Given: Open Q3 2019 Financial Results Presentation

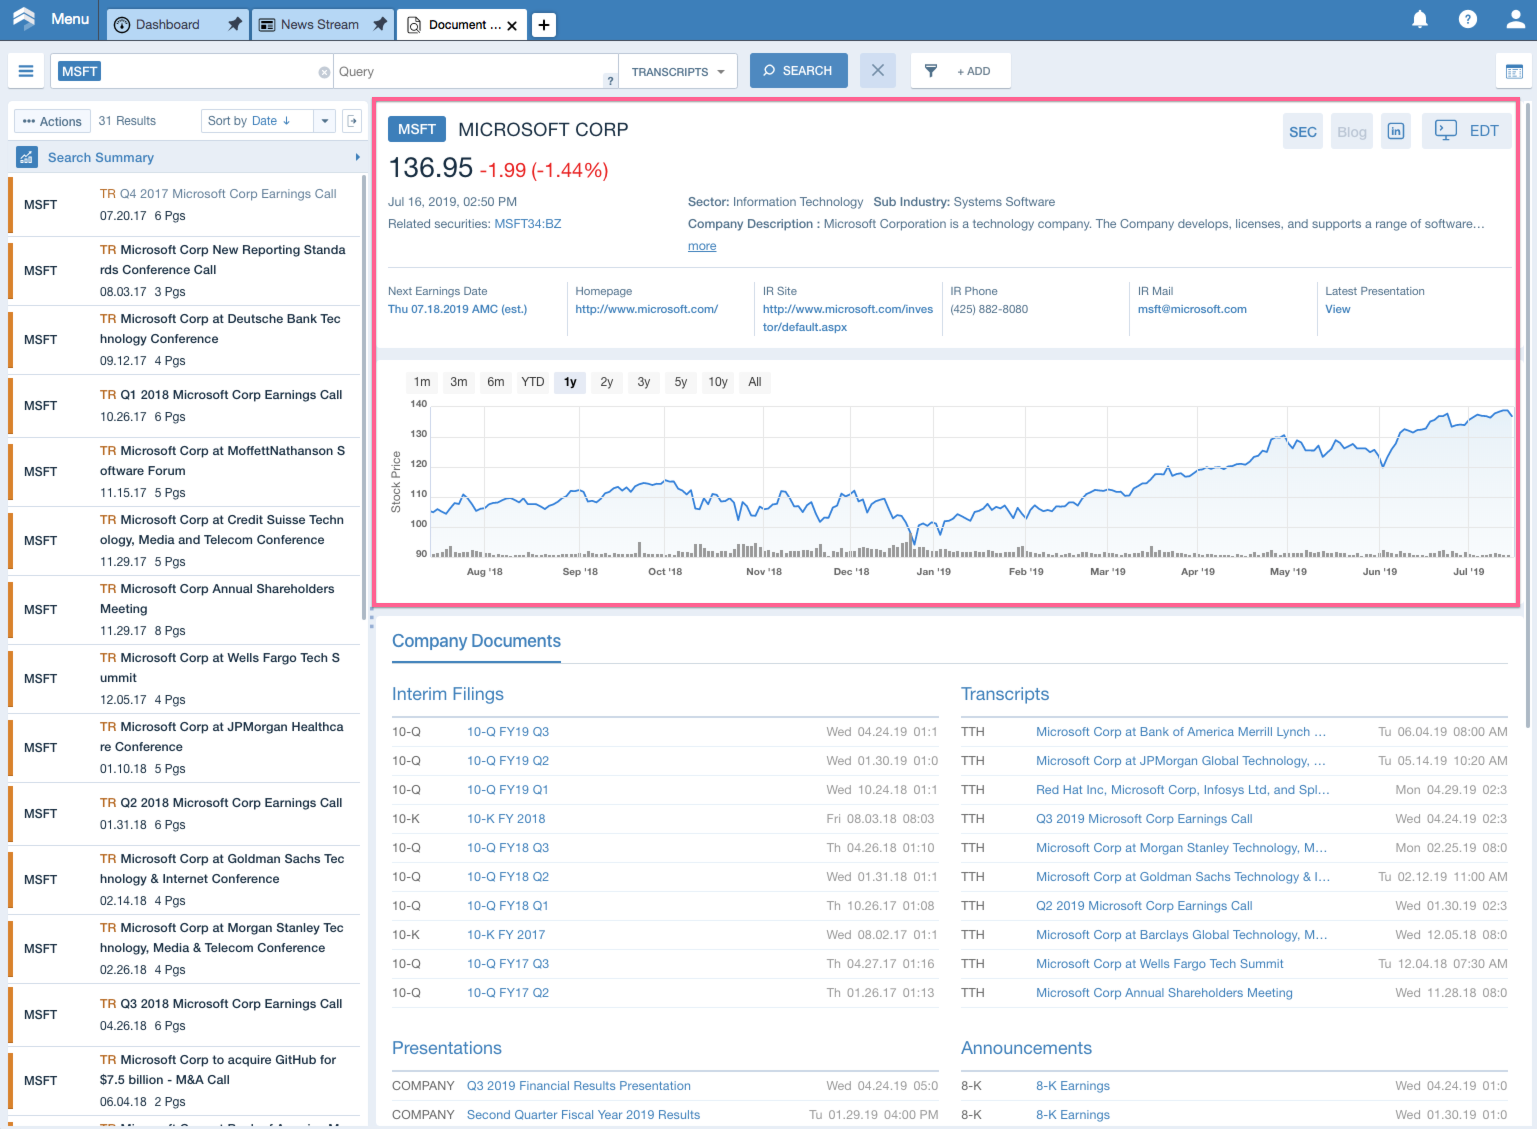Looking at the screenshot, I should [579, 1086].
